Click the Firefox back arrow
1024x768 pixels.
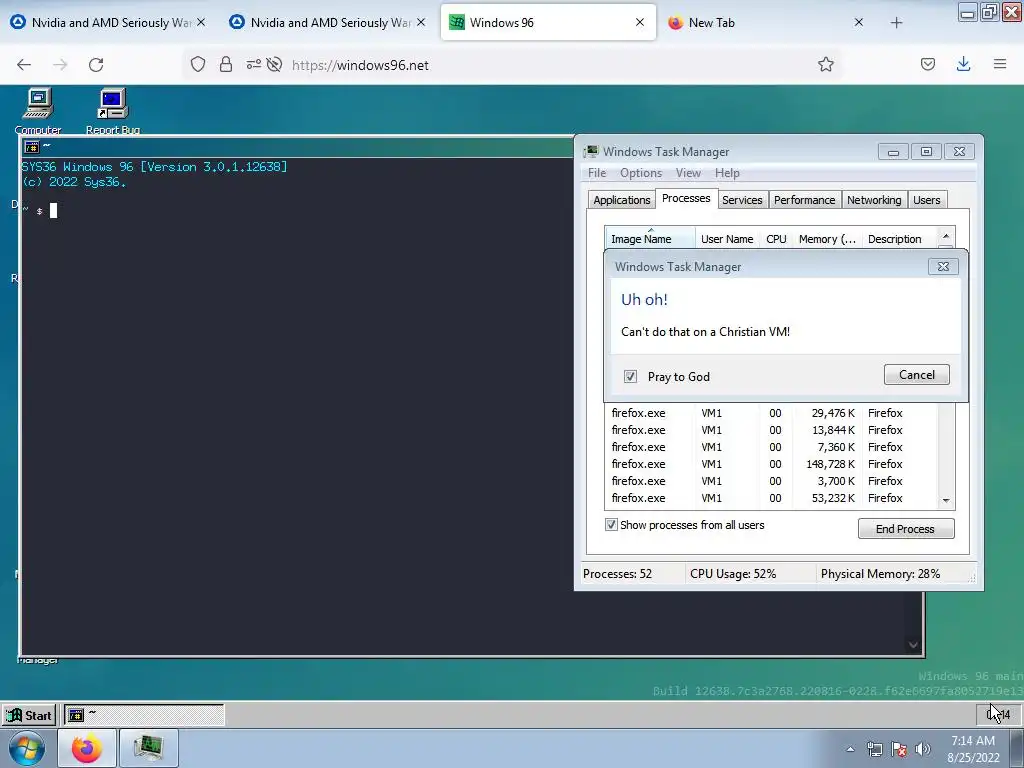[x=24, y=65]
